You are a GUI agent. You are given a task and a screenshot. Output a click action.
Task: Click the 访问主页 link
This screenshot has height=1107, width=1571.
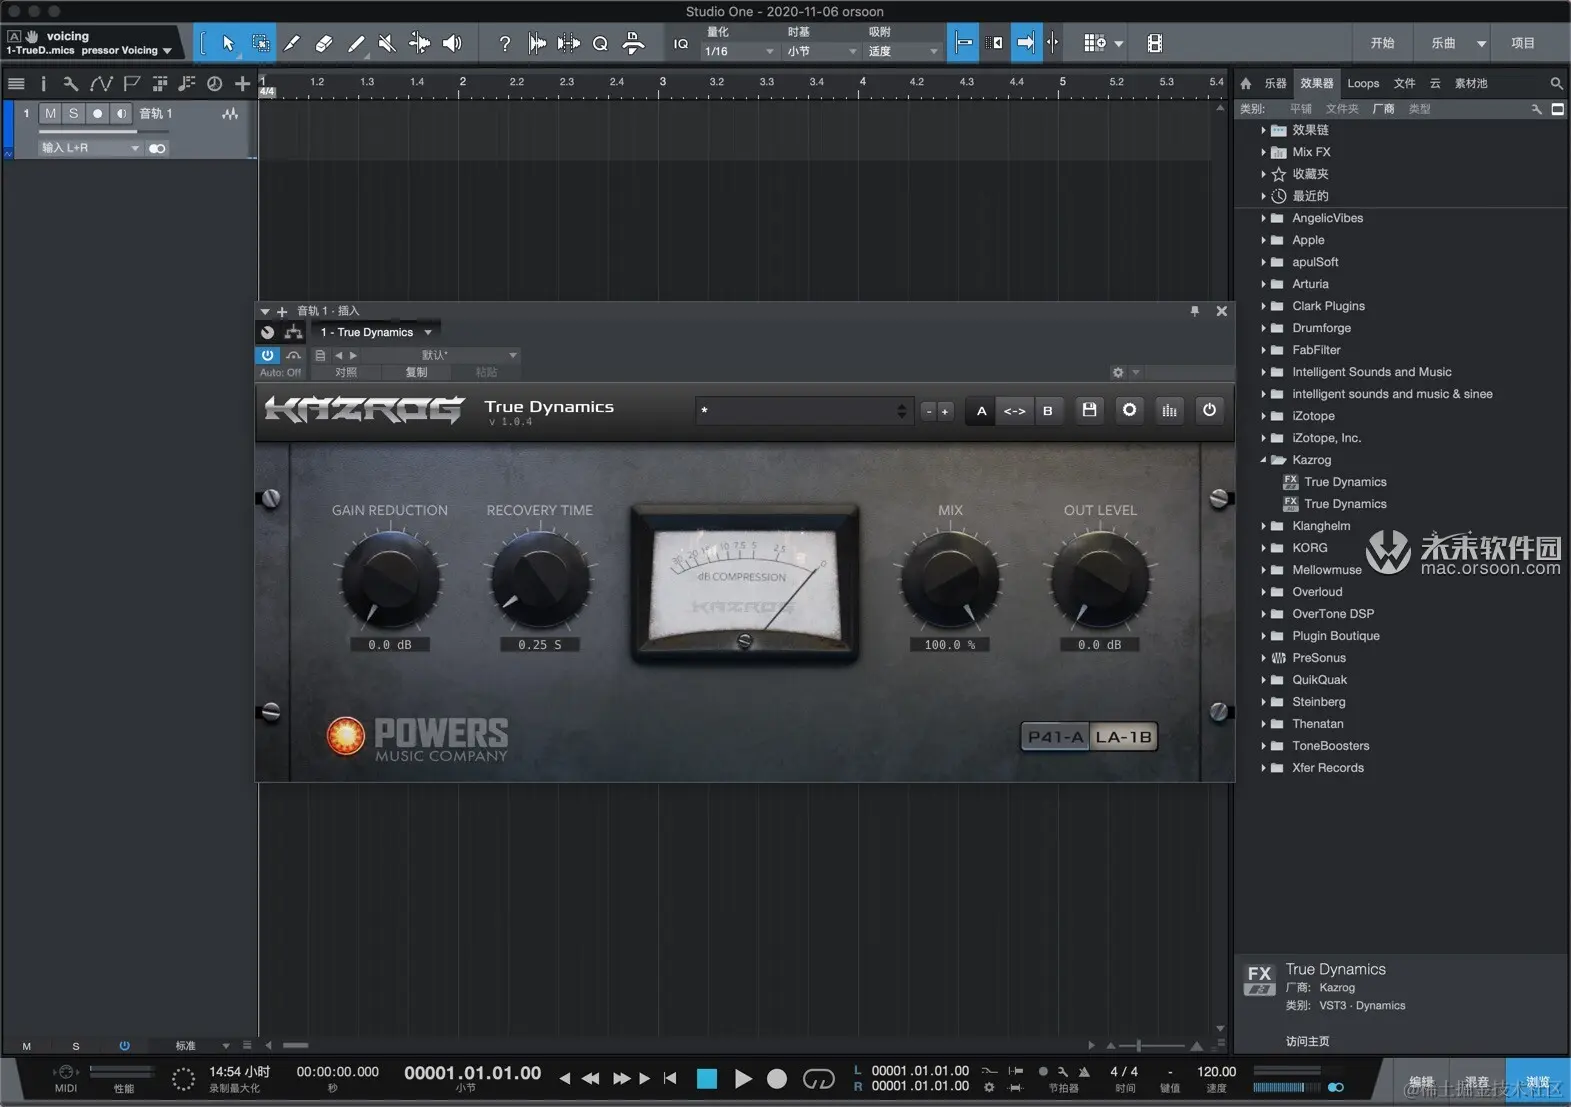[1307, 1041]
